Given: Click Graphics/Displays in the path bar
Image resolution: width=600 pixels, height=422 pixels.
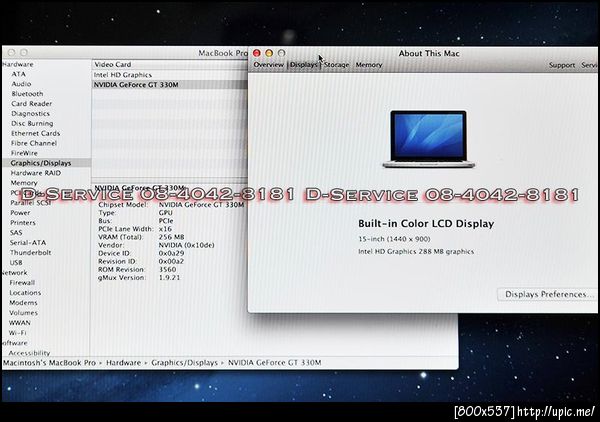Looking at the screenshot, I should [184, 362].
